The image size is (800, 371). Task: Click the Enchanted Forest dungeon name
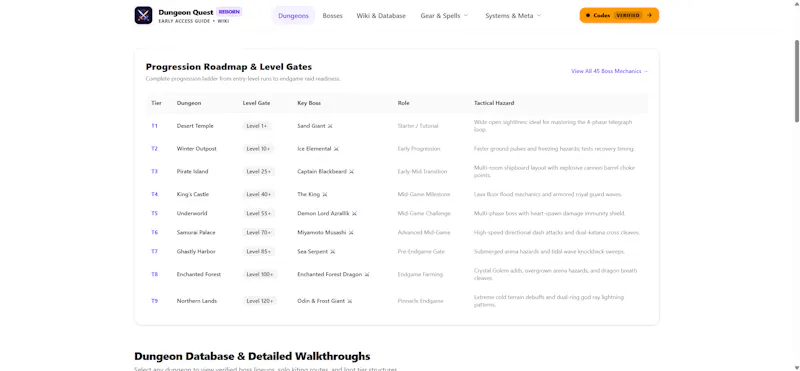coord(198,275)
